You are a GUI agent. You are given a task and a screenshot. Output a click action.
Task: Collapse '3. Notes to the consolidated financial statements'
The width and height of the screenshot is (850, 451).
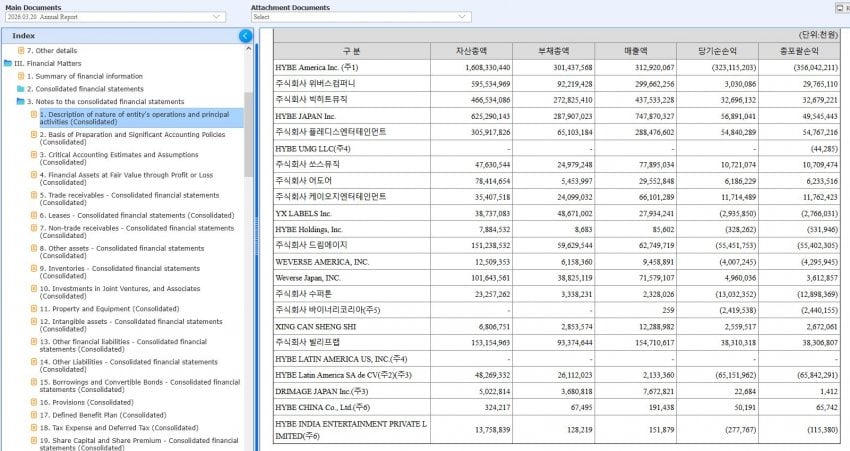pyautogui.click(x=106, y=101)
